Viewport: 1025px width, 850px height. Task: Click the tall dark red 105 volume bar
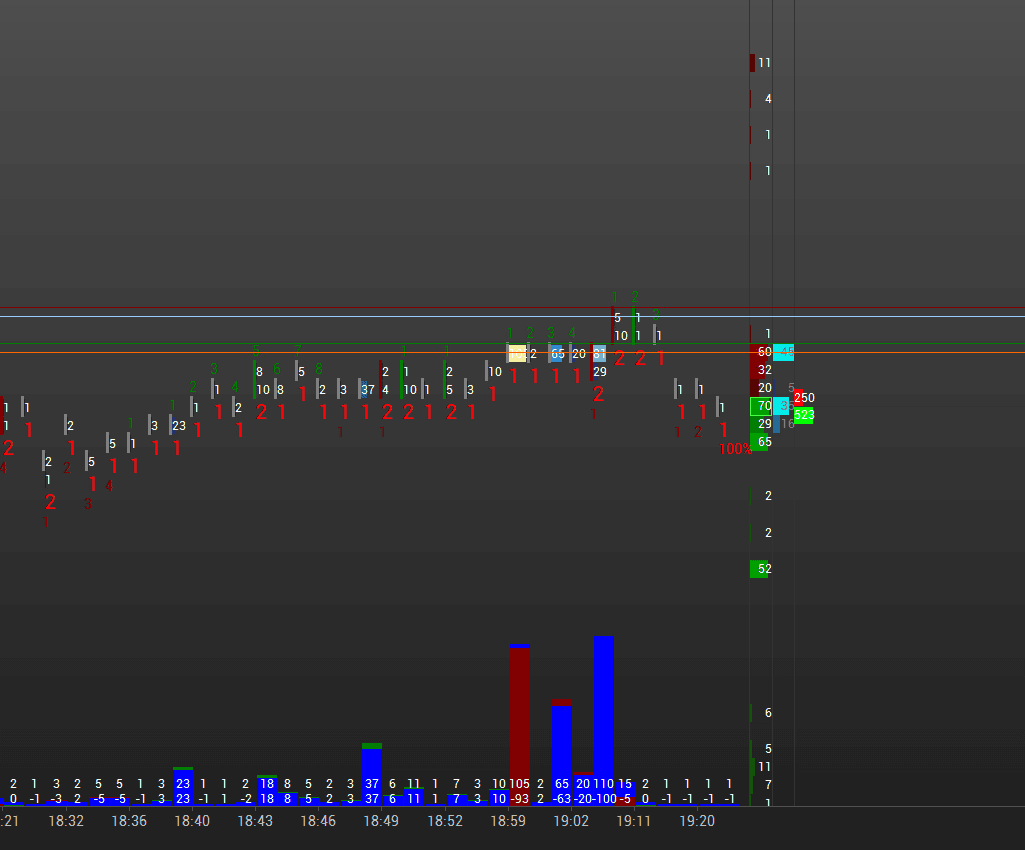click(x=520, y=724)
